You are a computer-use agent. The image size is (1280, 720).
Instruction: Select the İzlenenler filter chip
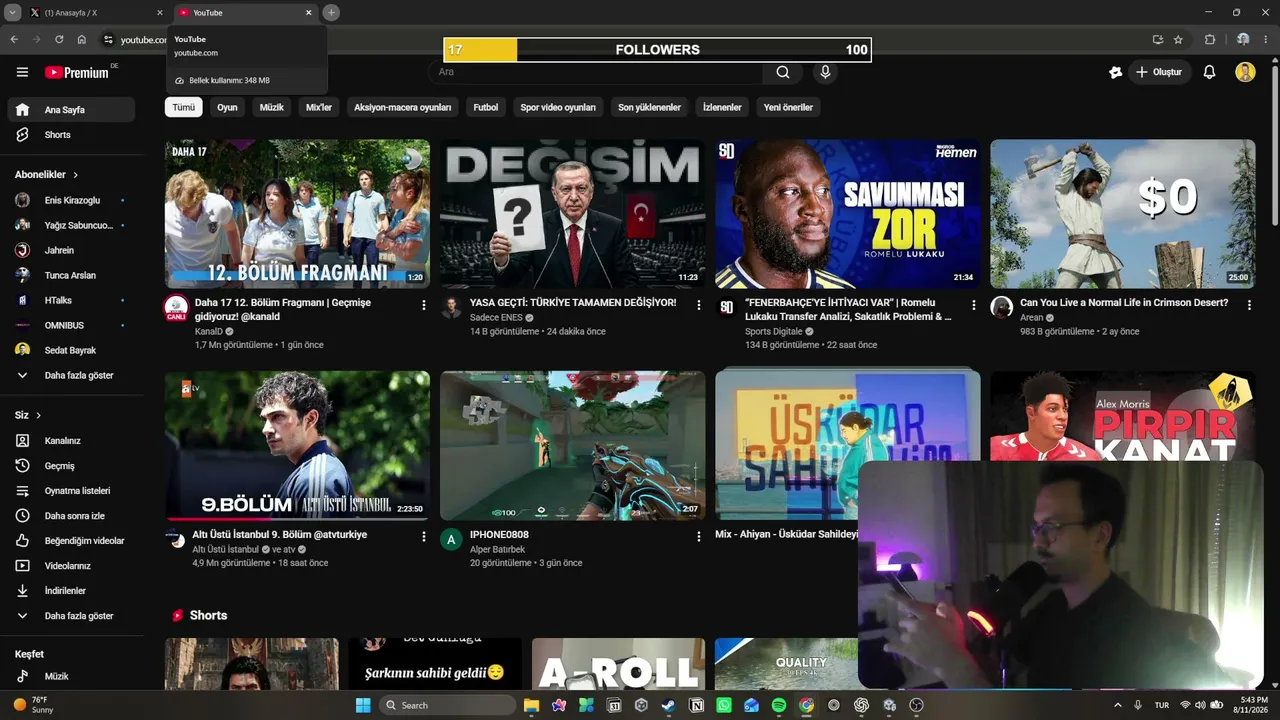point(722,107)
